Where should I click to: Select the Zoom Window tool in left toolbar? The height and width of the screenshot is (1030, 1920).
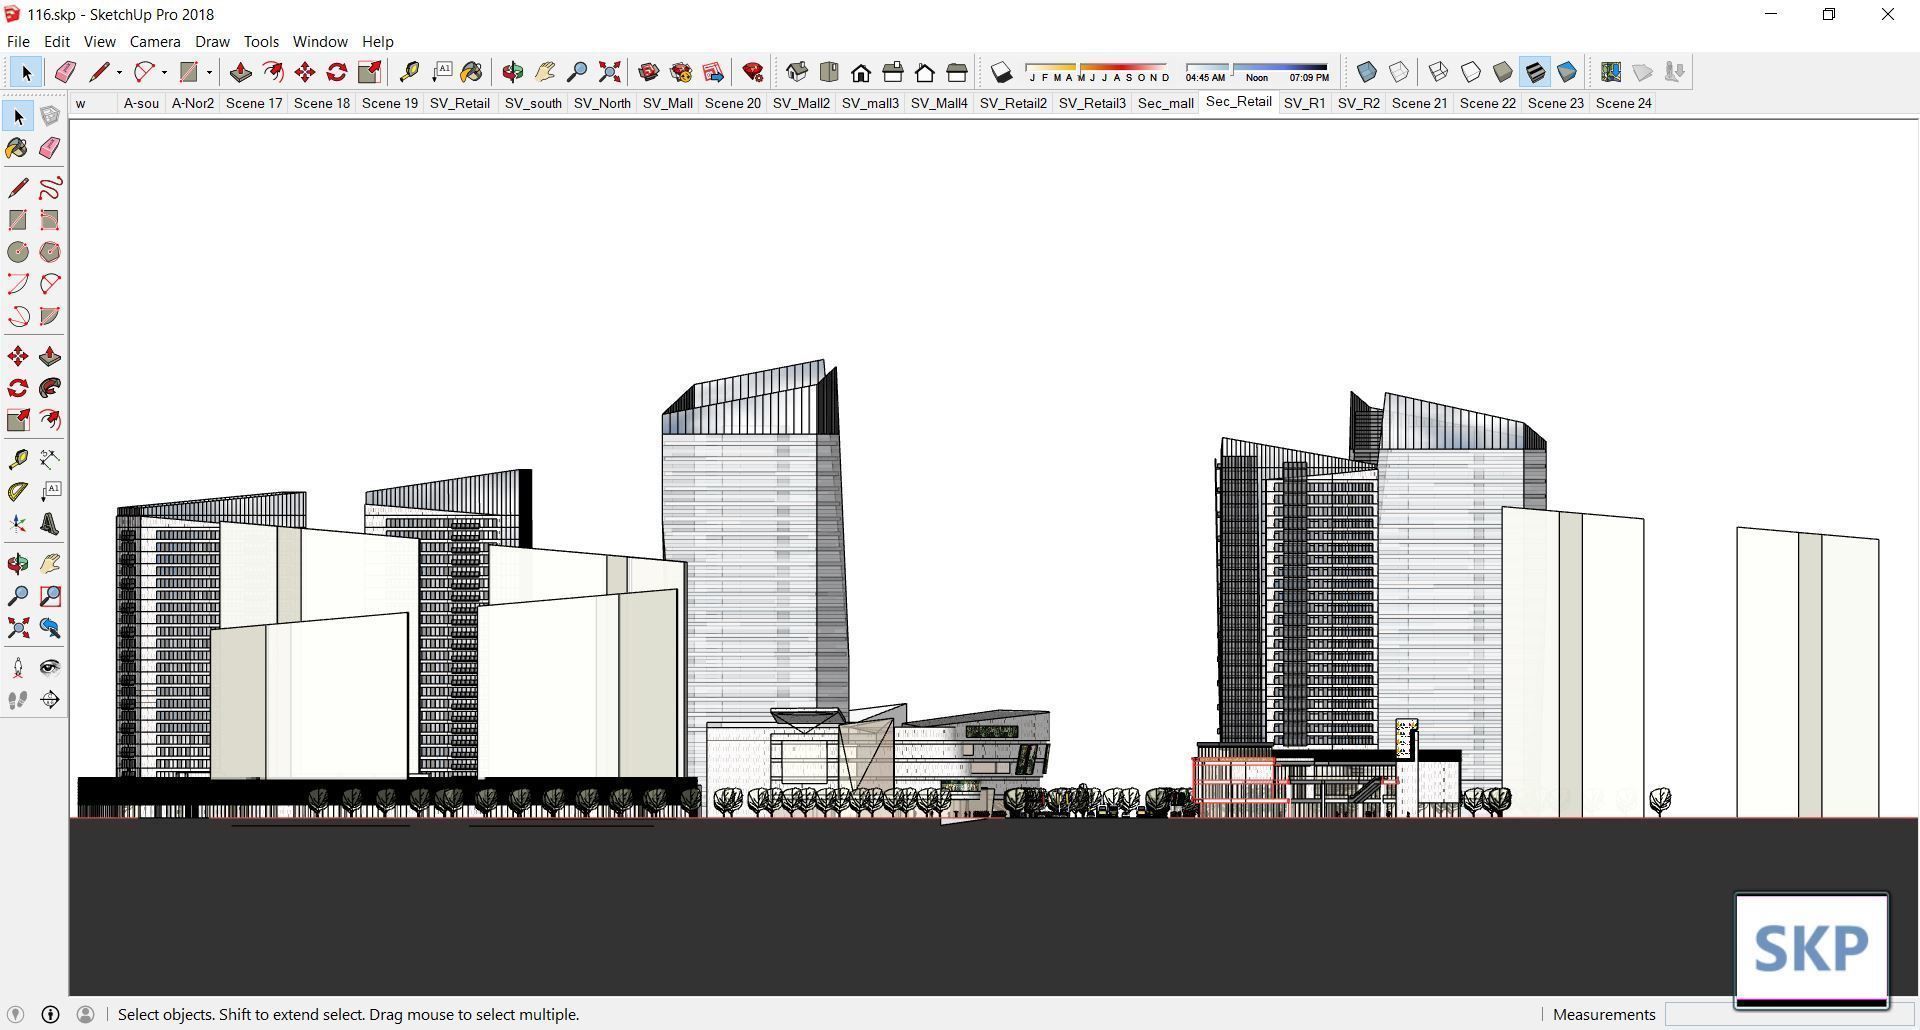pyautogui.click(x=50, y=596)
